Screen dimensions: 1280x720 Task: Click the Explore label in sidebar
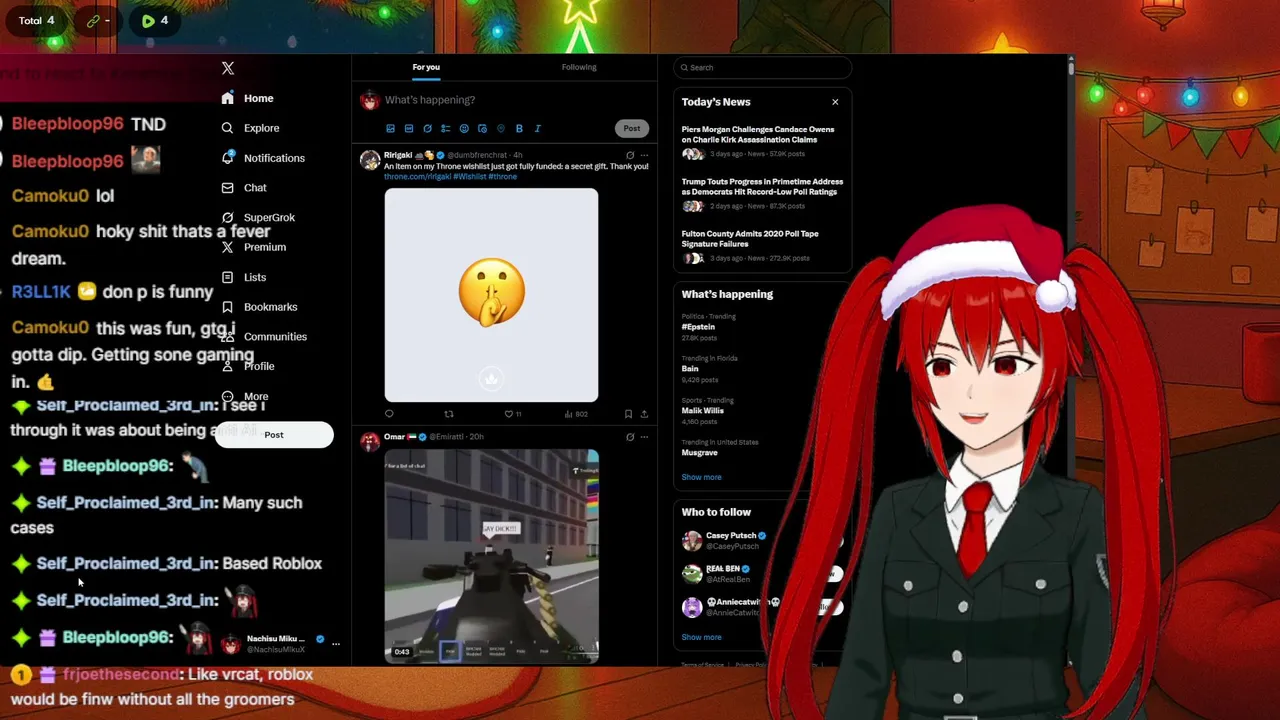[x=261, y=128]
